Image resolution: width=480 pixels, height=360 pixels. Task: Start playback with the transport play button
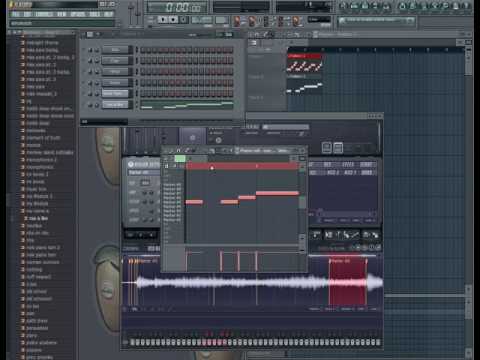[163, 19]
